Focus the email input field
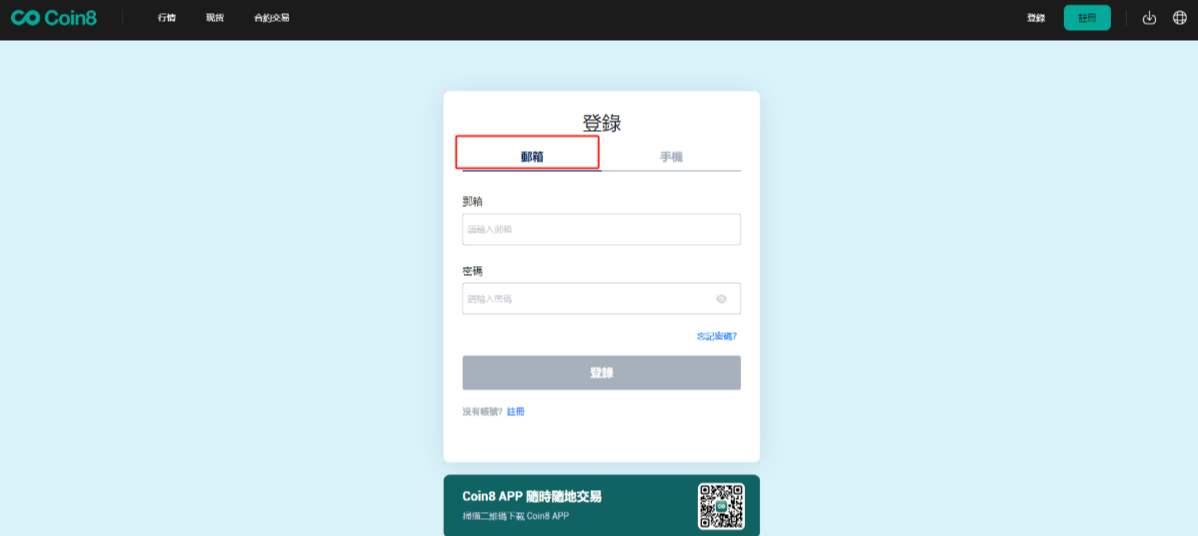This screenshot has height=536, width=1198. pyautogui.click(x=601, y=229)
